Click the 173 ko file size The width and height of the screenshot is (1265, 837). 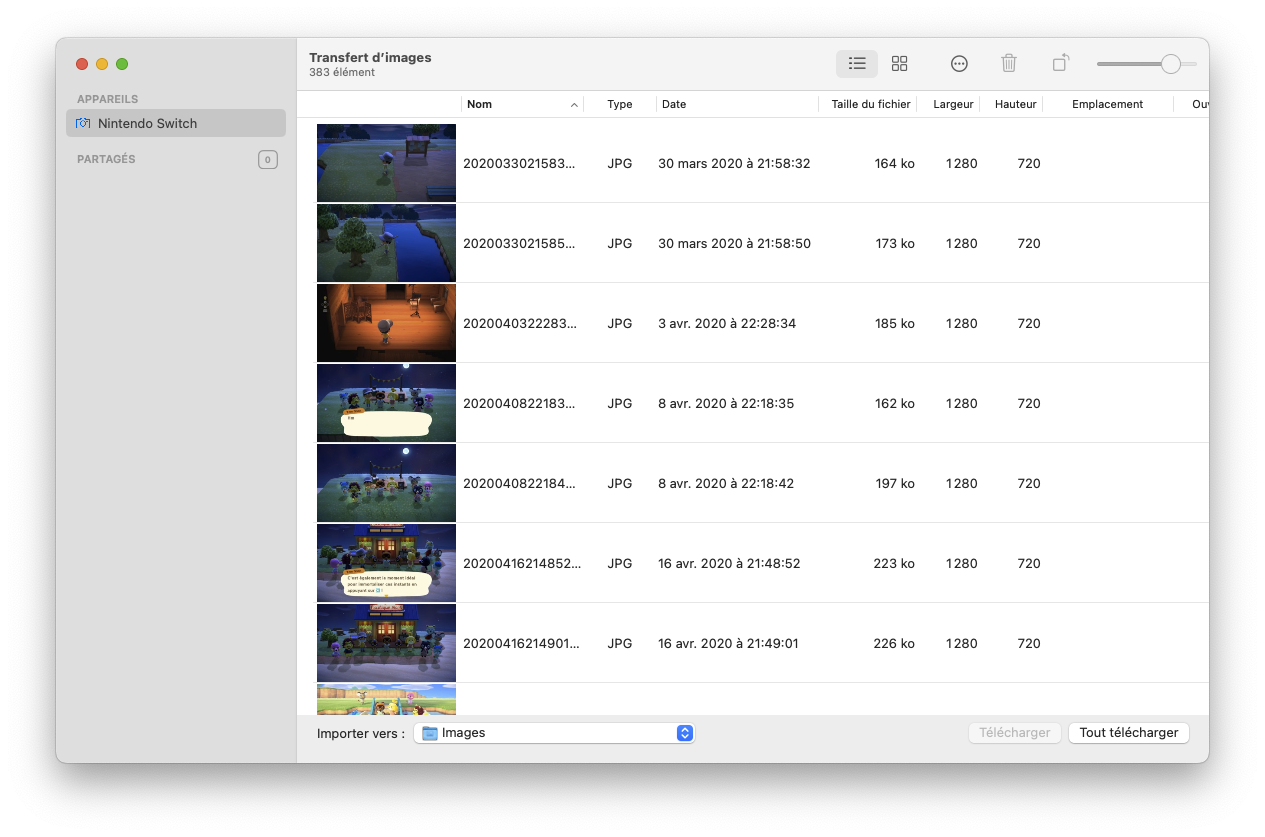pos(894,243)
